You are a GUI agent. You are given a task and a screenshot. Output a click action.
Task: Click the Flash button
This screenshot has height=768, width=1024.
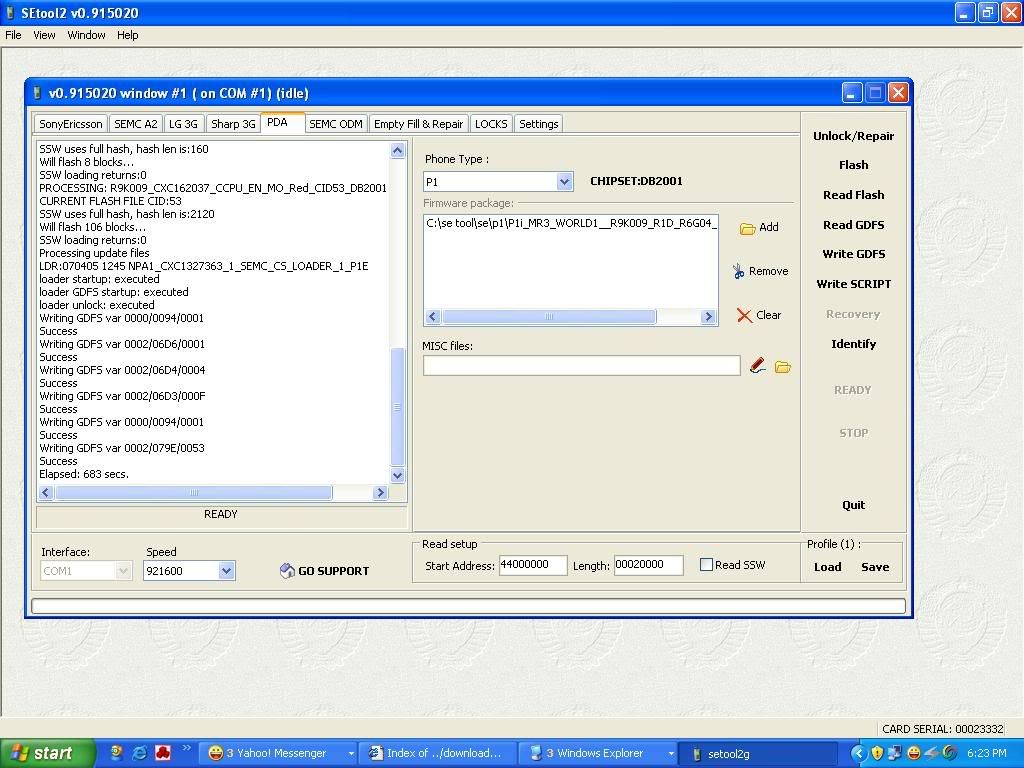point(854,165)
